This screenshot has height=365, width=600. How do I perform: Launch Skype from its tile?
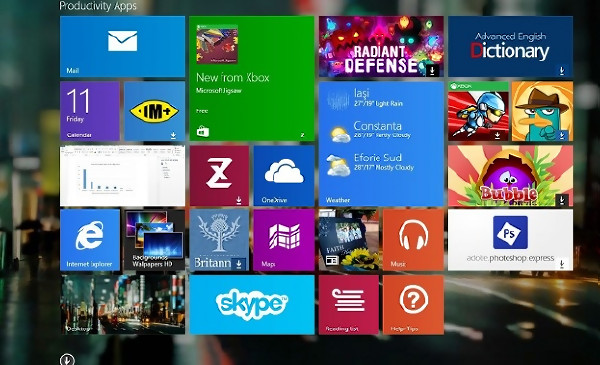pos(252,305)
